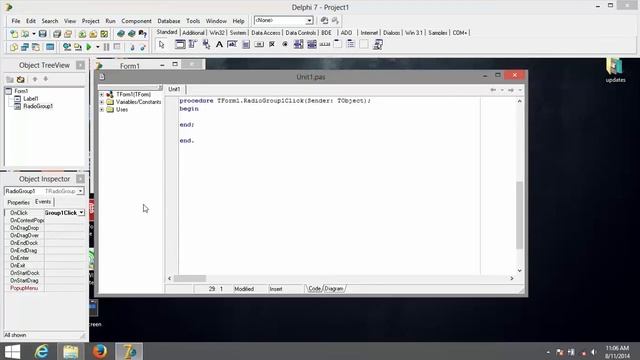Viewport: 640px width, 360px height.
Task: Open the RadioGroup1 component selector dropdown
Action: pos(80,191)
